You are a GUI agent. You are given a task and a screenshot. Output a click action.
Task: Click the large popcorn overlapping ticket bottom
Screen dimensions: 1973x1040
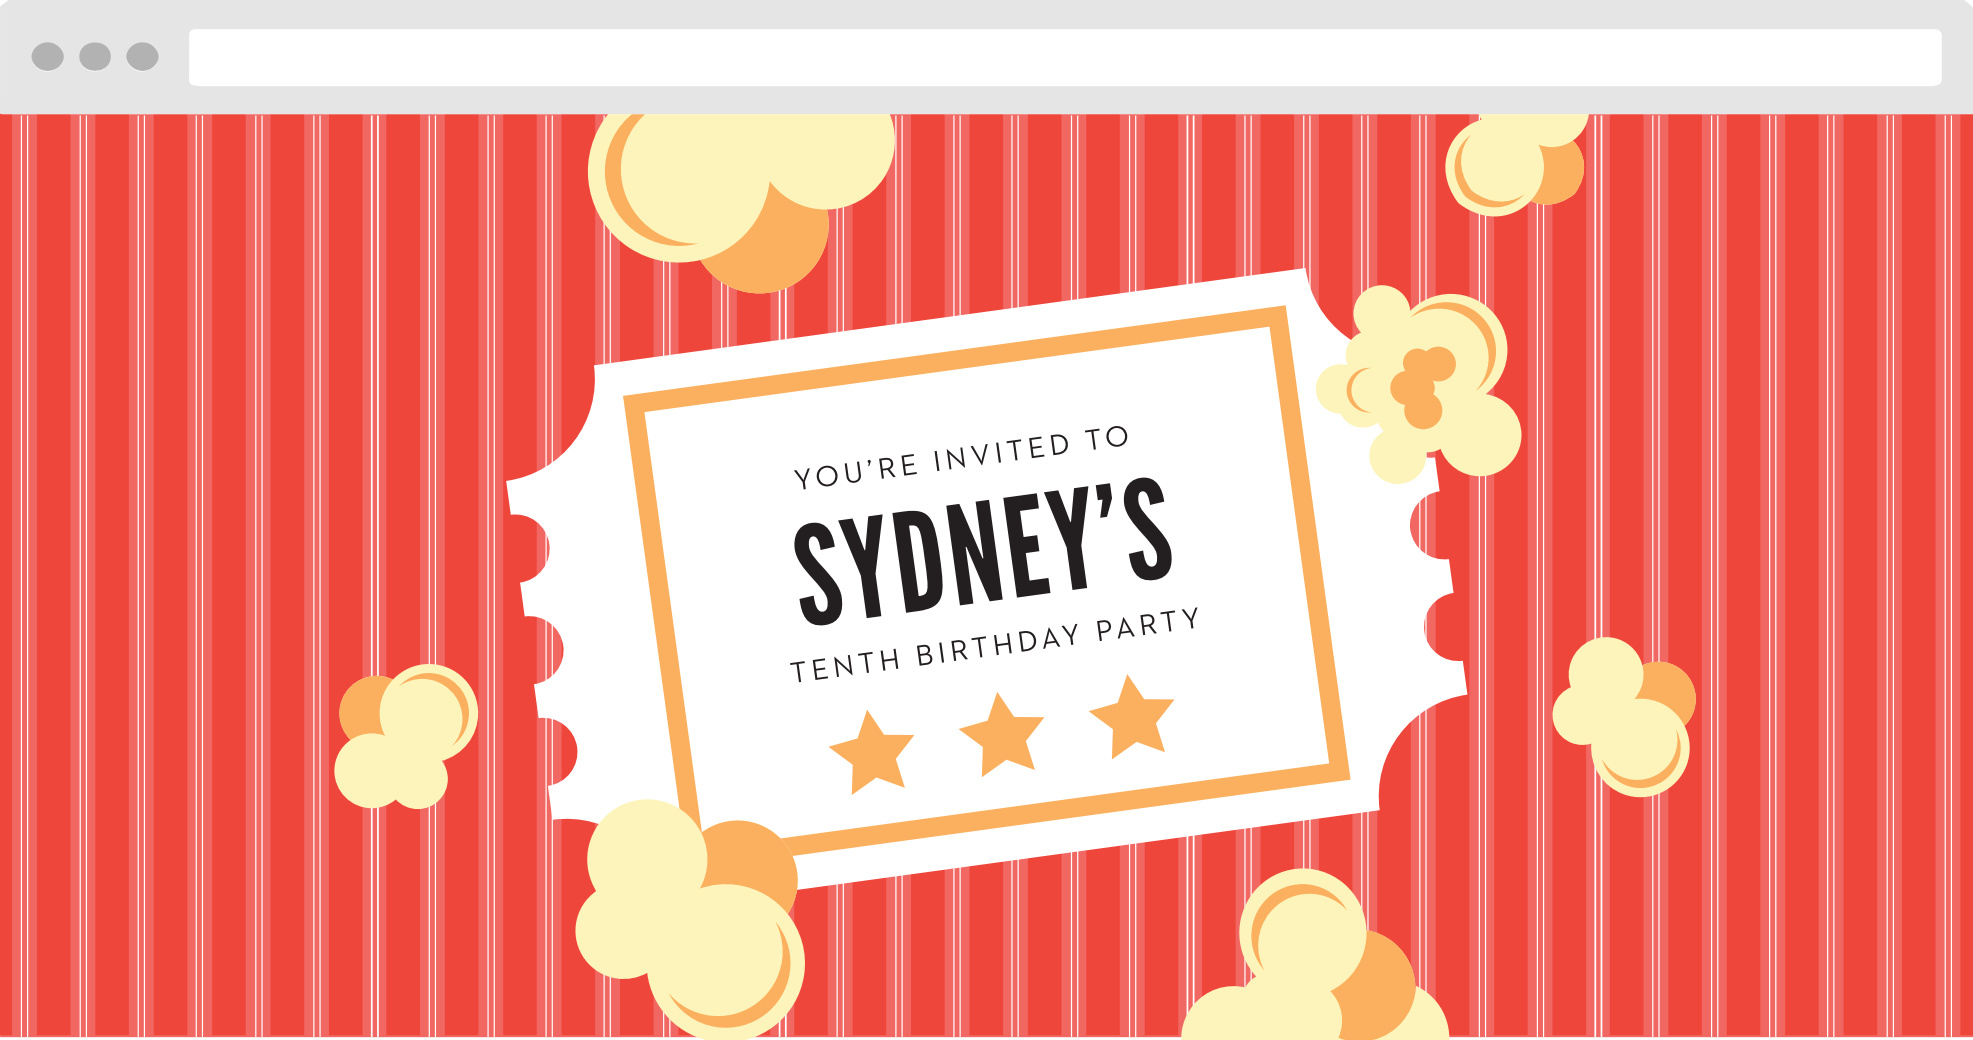click(x=689, y=918)
